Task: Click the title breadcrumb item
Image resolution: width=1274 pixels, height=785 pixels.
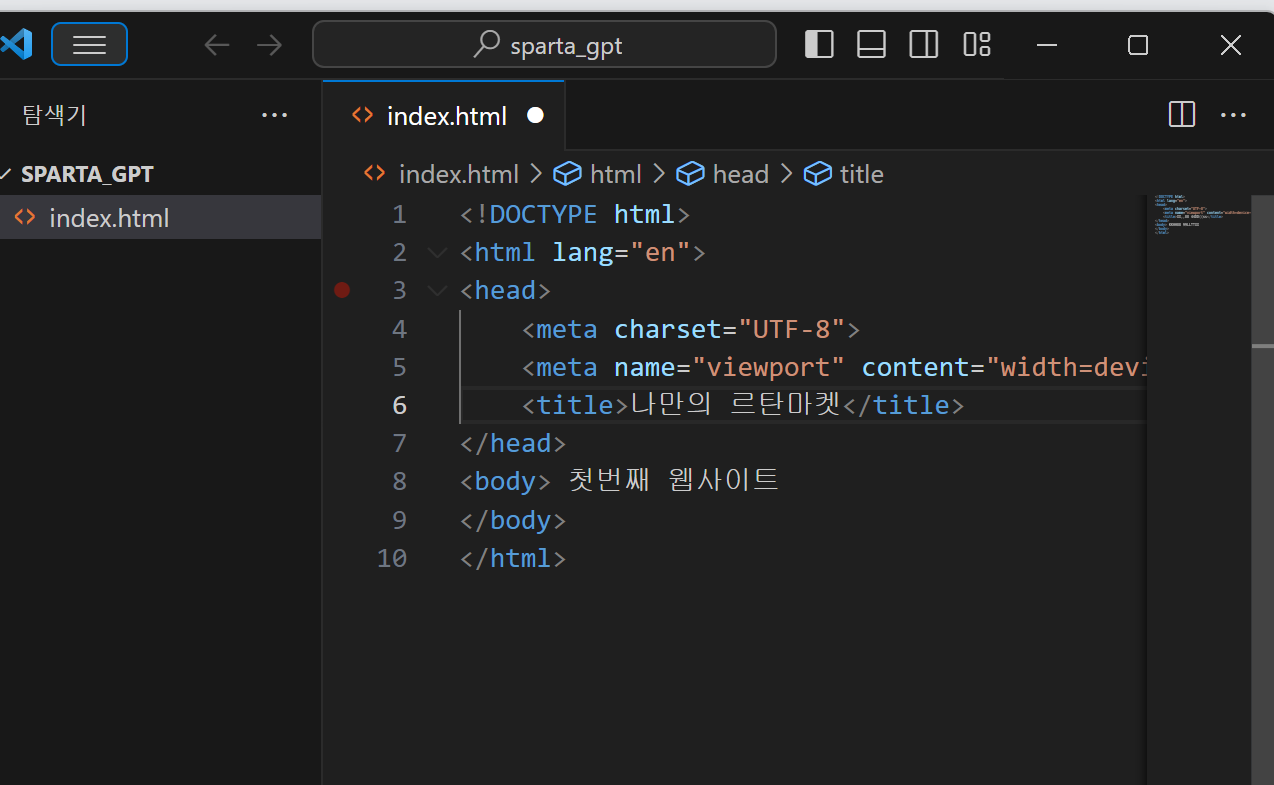Action: pos(844,174)
